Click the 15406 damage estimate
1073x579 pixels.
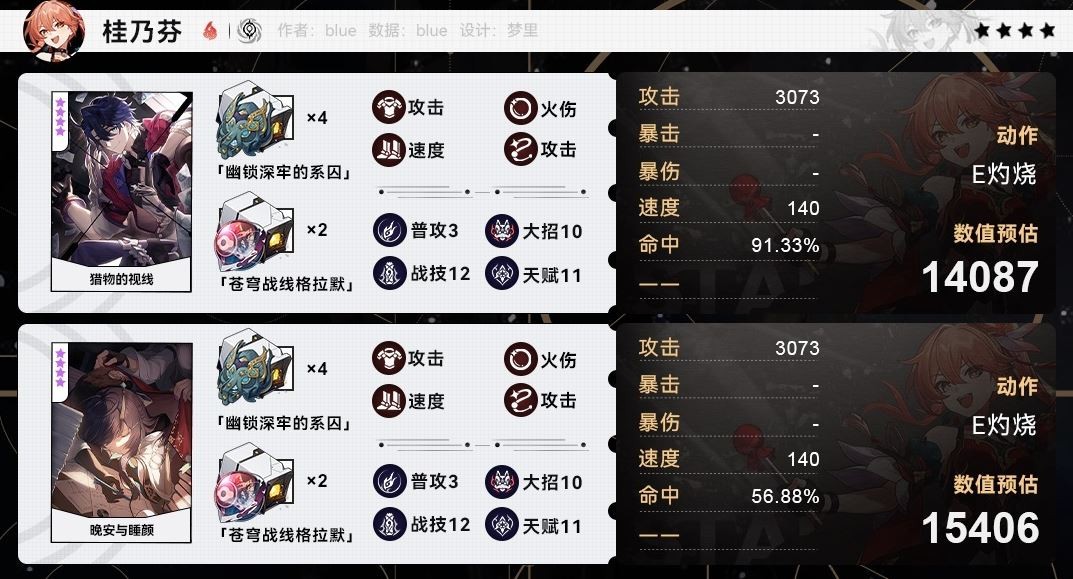click(x=980, y=528)
